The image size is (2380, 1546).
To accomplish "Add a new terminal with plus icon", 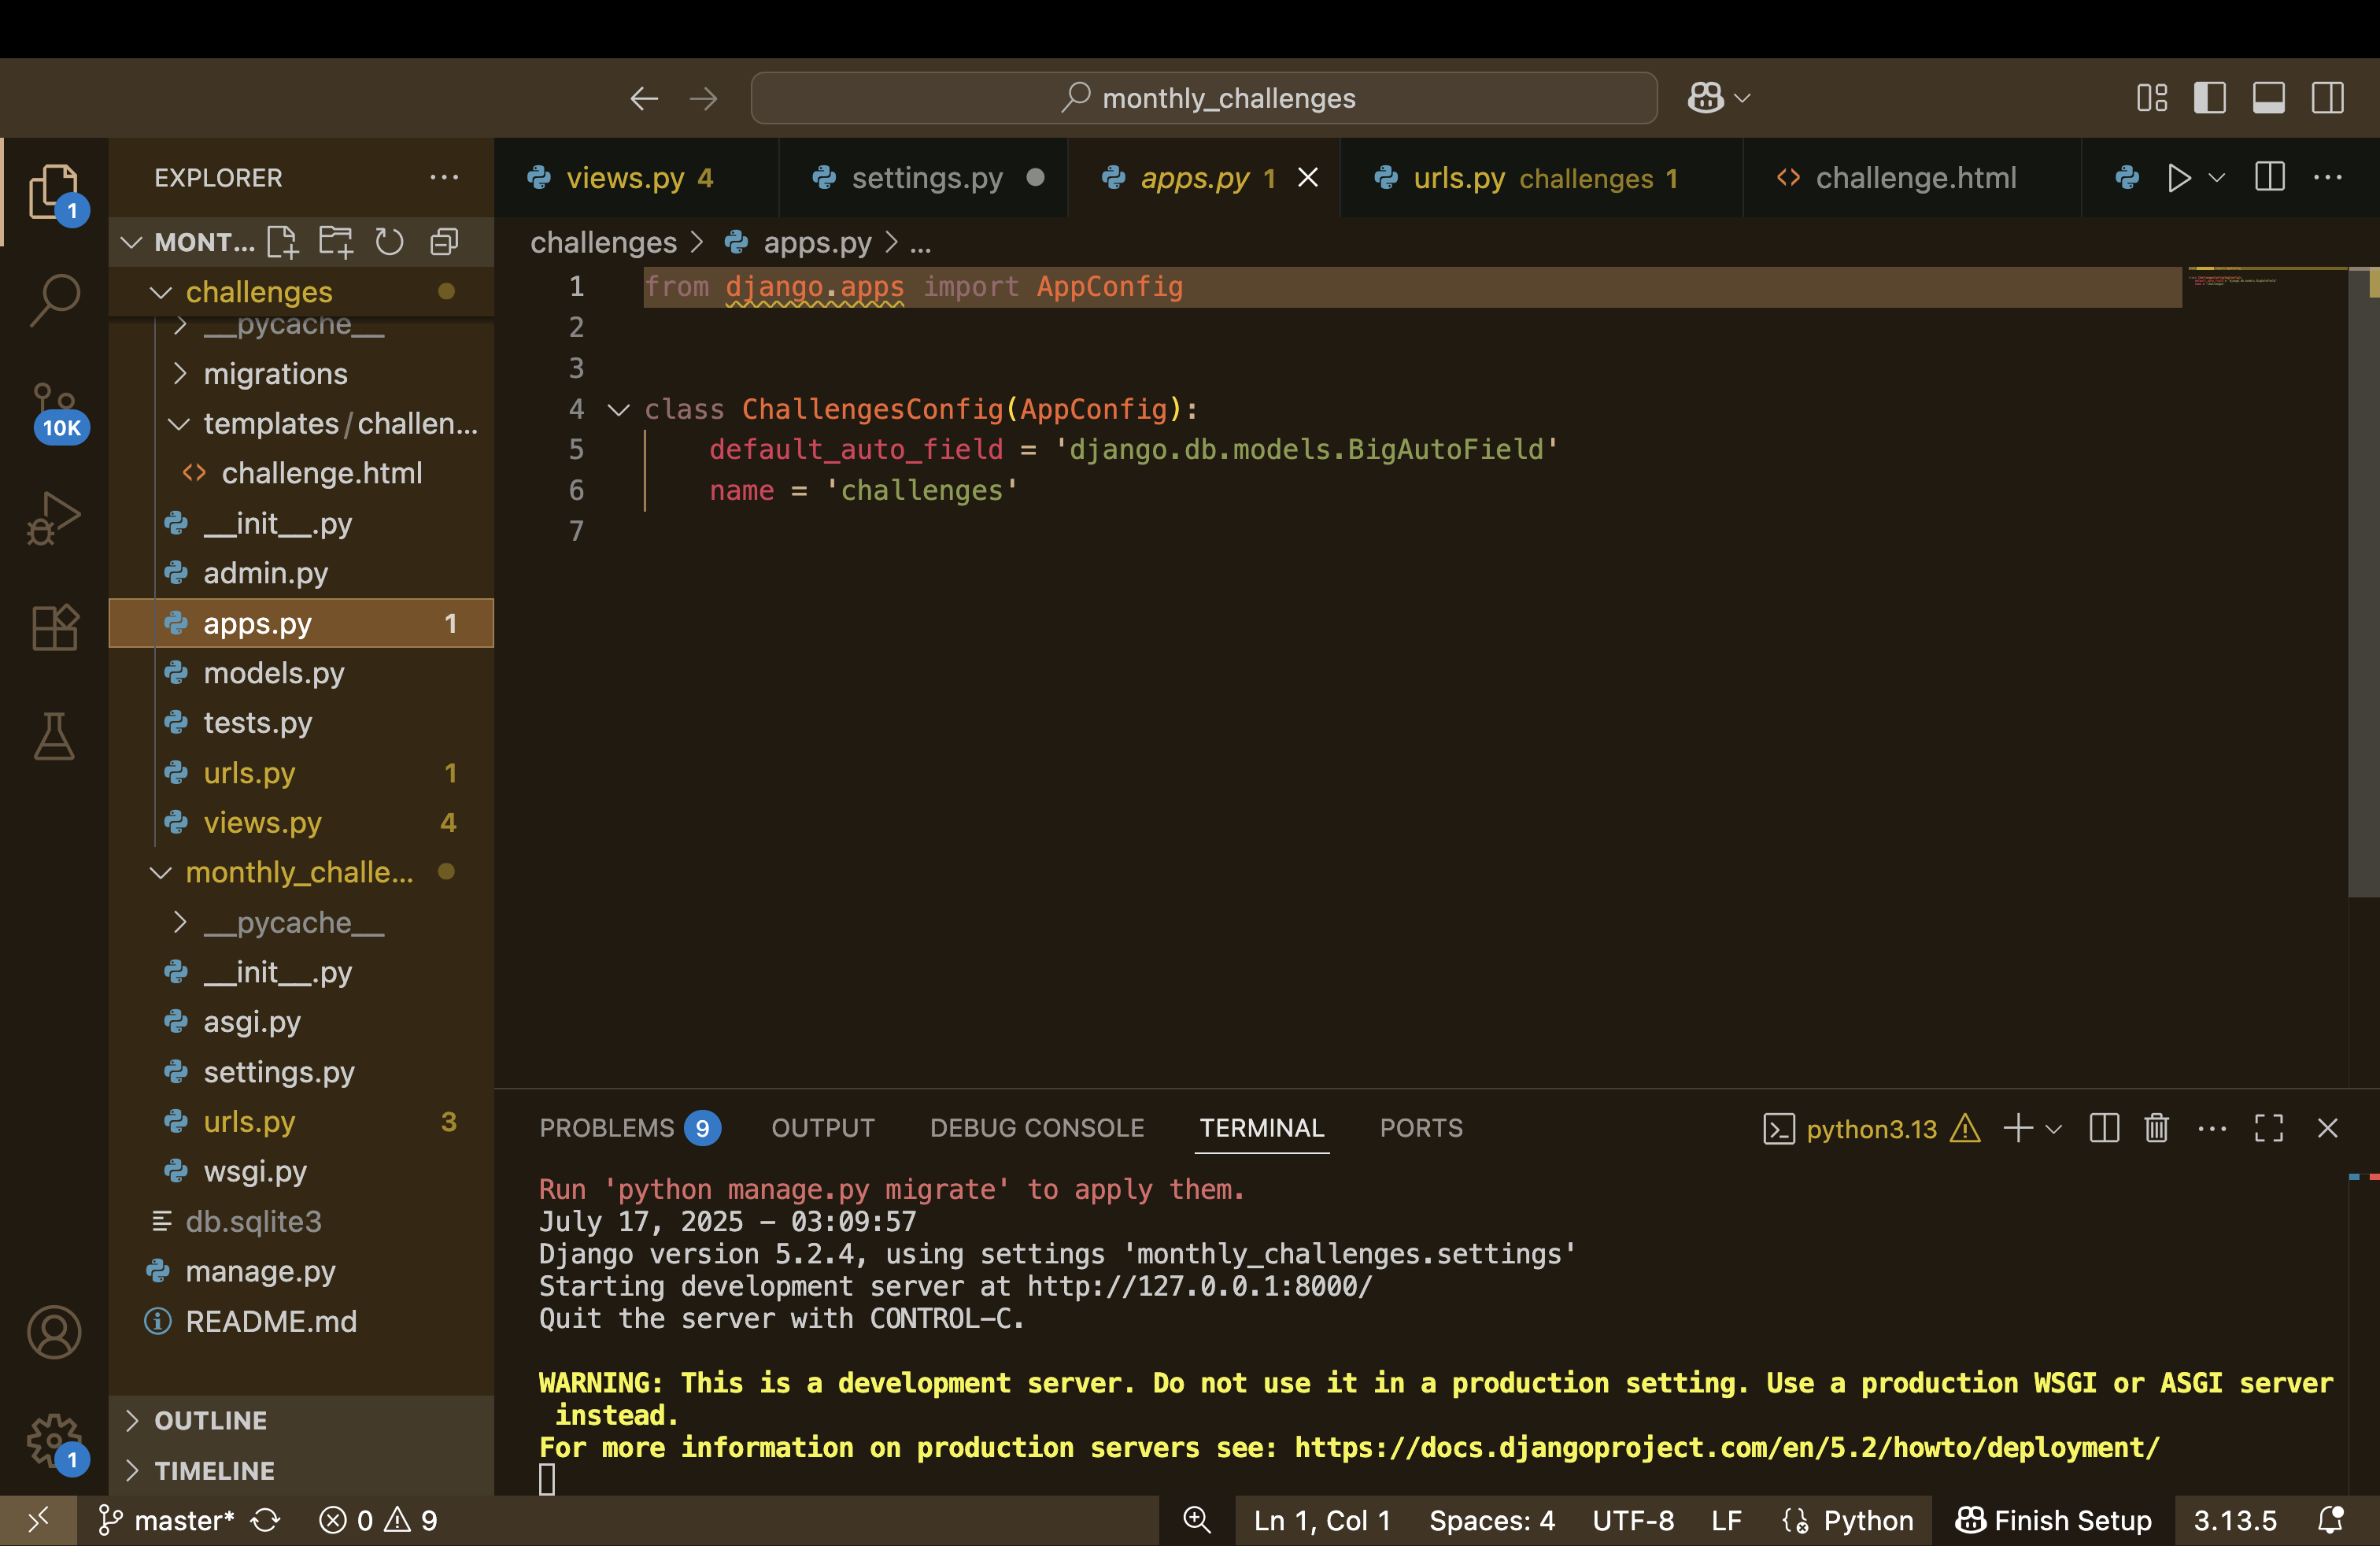I will (2018, 1128).
